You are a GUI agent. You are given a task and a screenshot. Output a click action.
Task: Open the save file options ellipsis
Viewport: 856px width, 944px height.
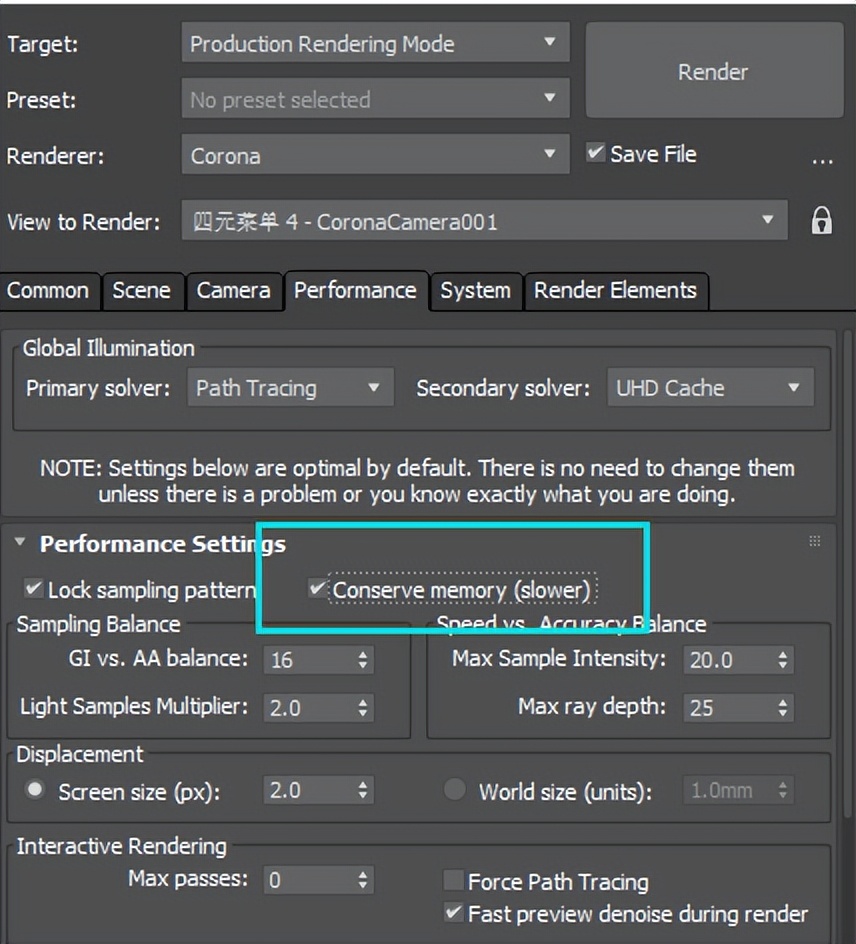pyautogui.click(x=822, y=161)
